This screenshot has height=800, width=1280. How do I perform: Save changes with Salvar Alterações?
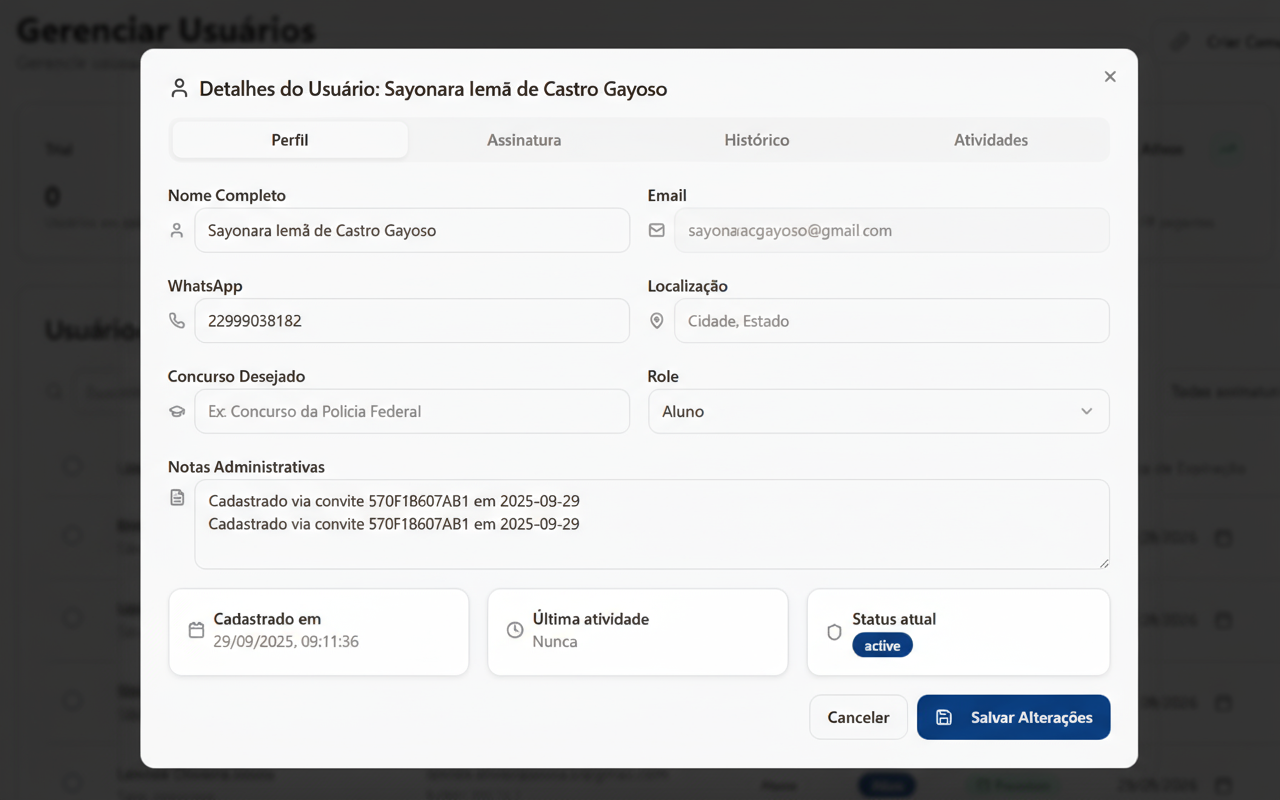[x=1013, y=718]
